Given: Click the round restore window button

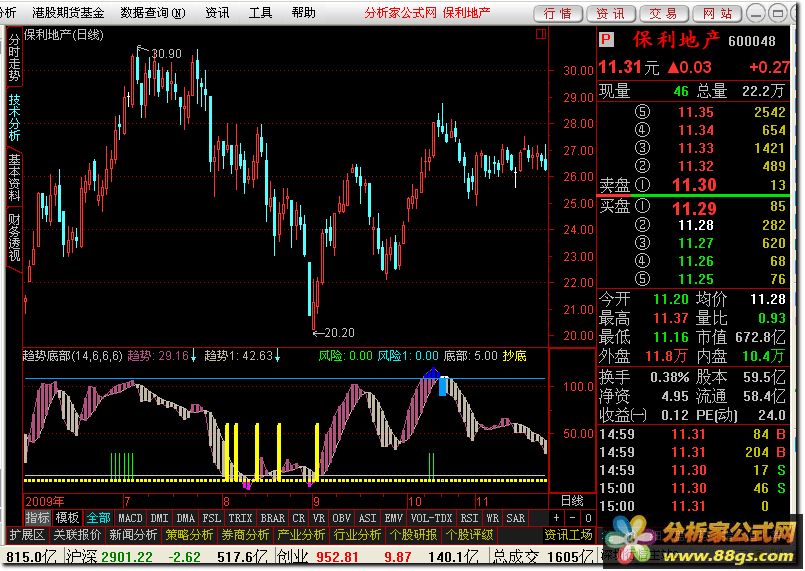Looking at the screenshot, I should point(779,14).
